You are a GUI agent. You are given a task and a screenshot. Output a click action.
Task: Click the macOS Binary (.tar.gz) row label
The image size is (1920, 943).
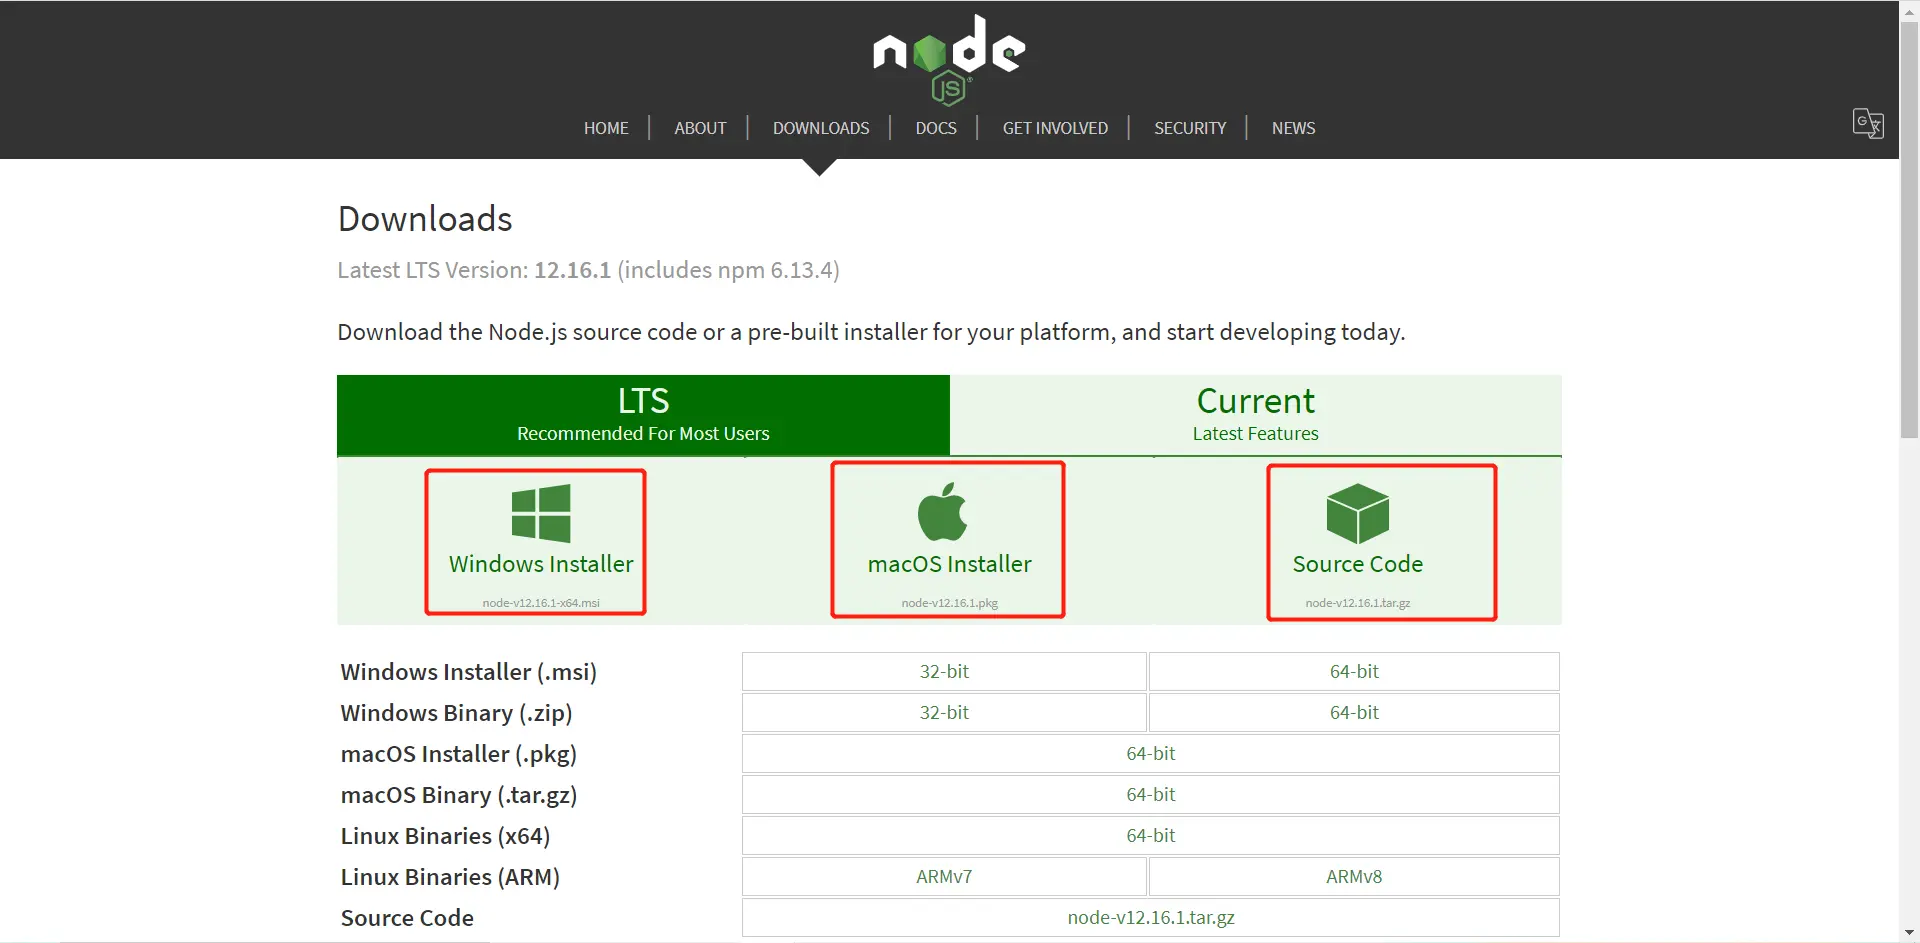459,795
